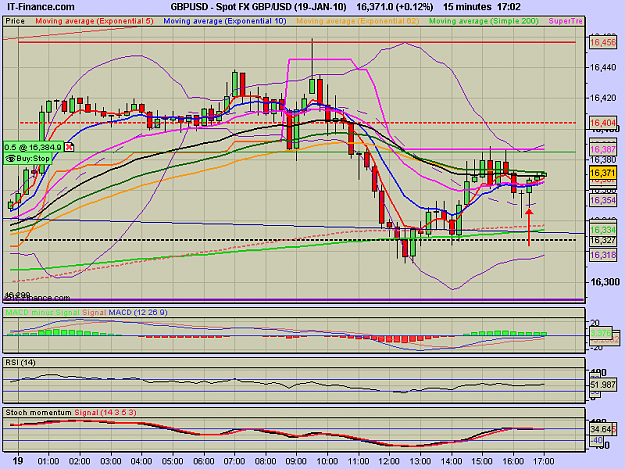625x469 pixels.
Task: Select Moving average (Simple 200) legend
Action: tap(483, 22)
